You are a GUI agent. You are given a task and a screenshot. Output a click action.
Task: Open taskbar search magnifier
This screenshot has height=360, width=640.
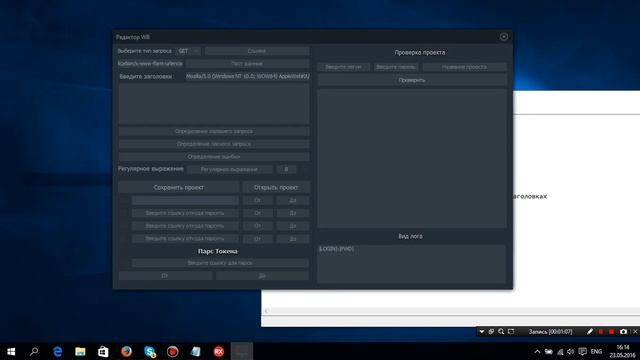click(x=34, y=351)
